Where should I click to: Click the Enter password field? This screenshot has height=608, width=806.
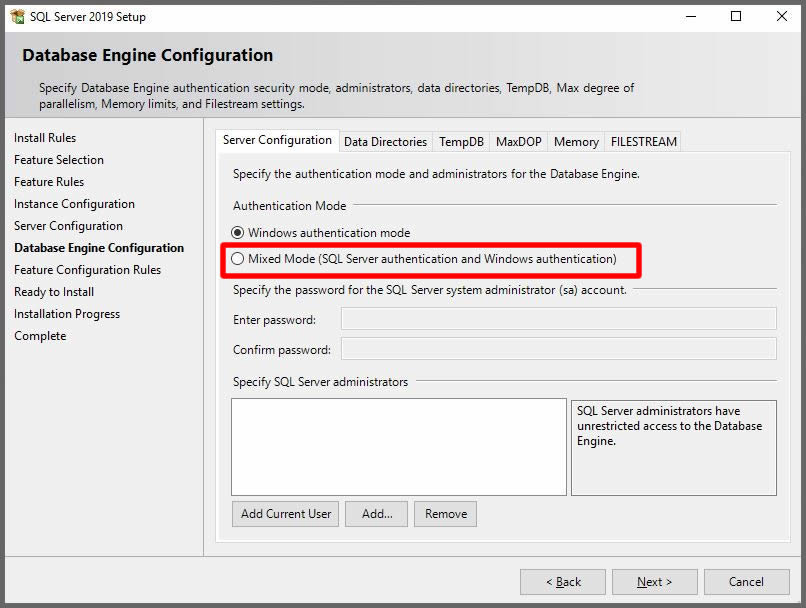click(x=558, y=319)
